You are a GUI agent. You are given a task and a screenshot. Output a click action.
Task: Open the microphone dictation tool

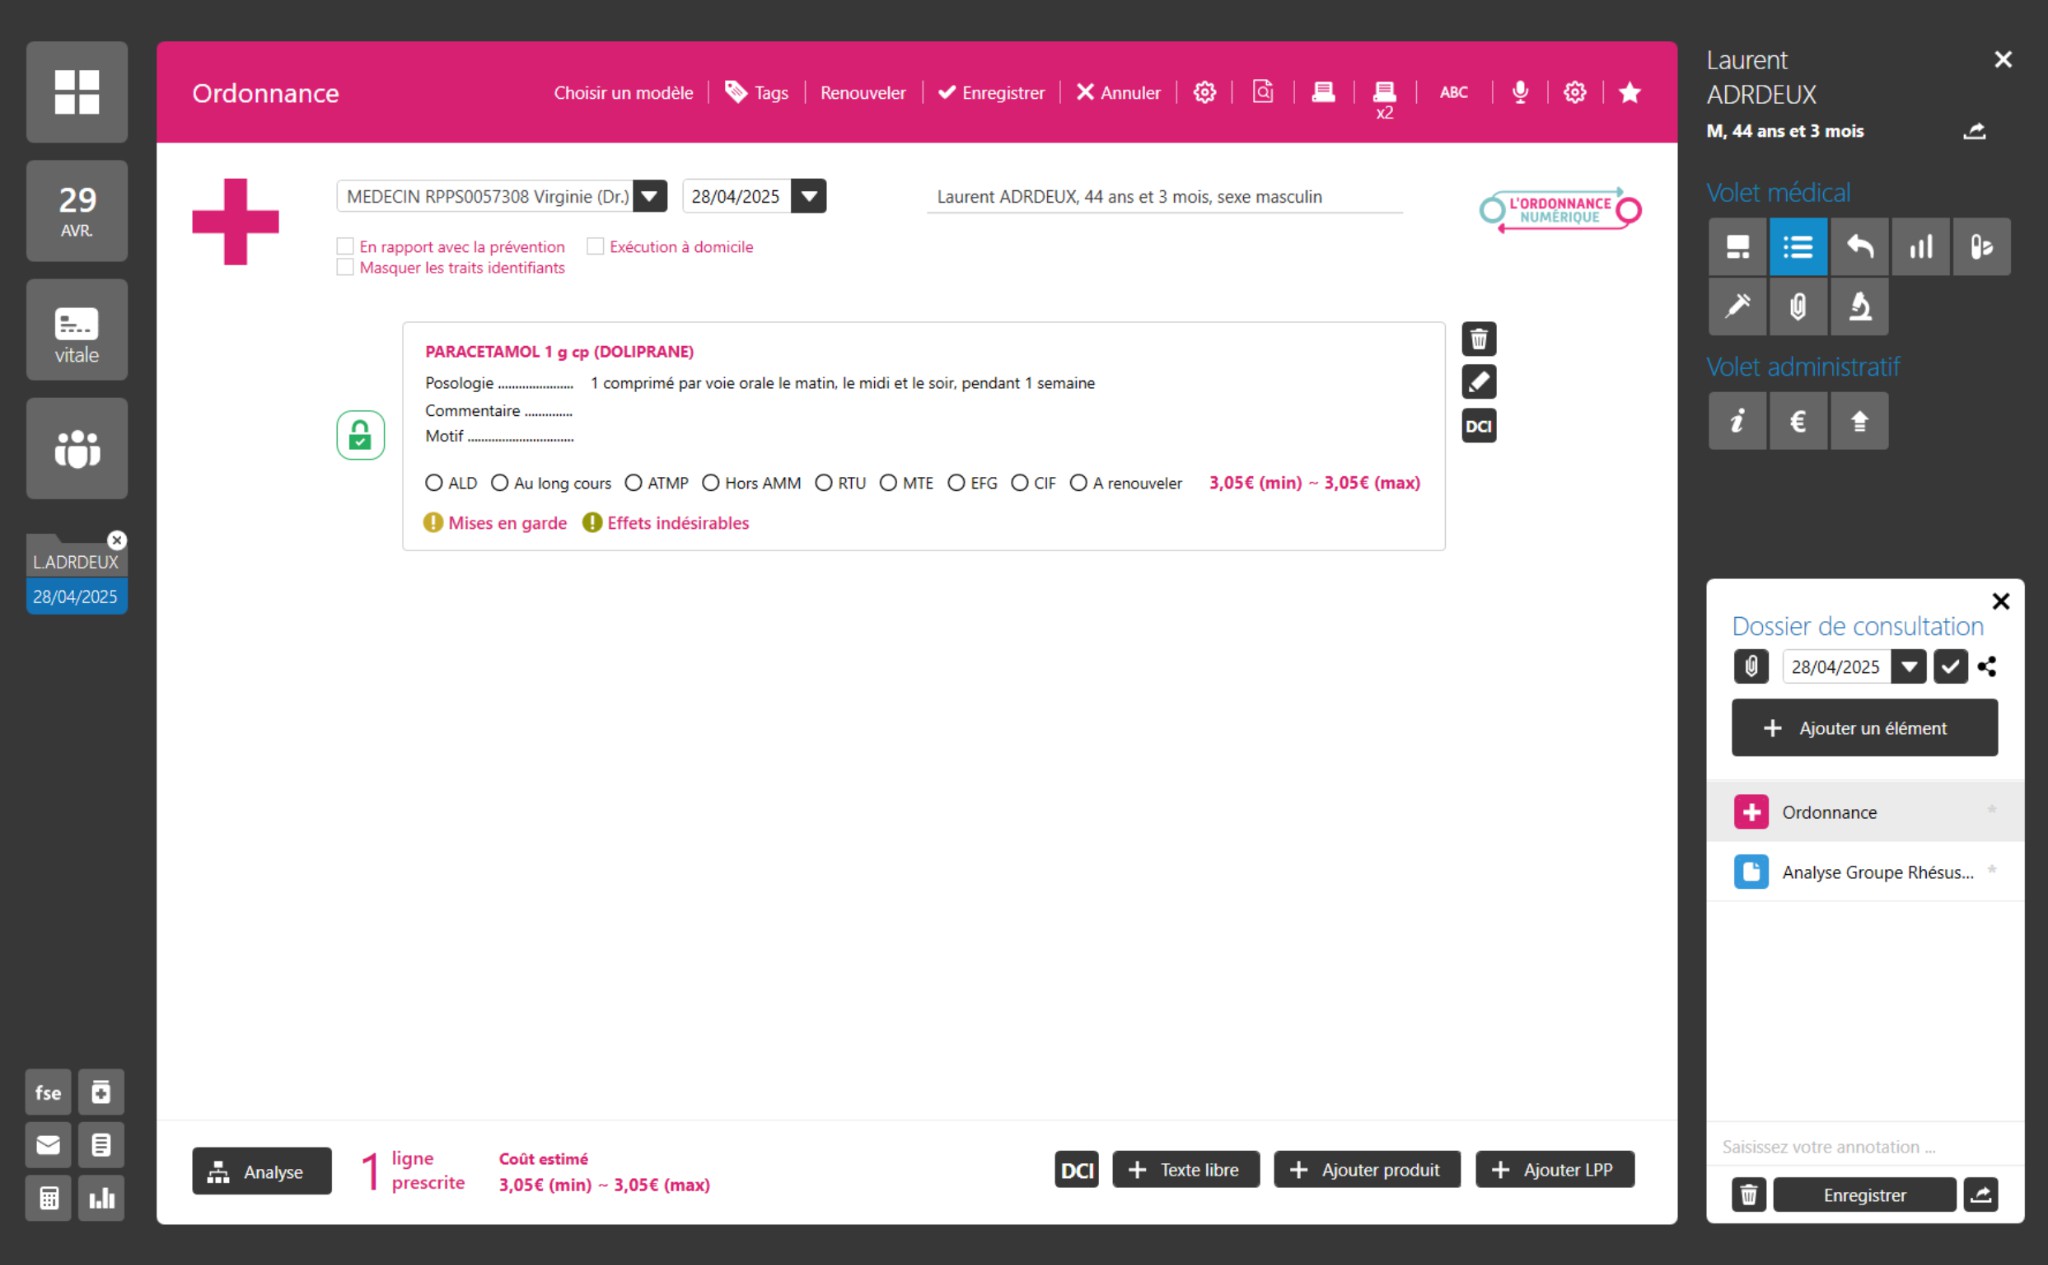click(x=1519, y=93)
